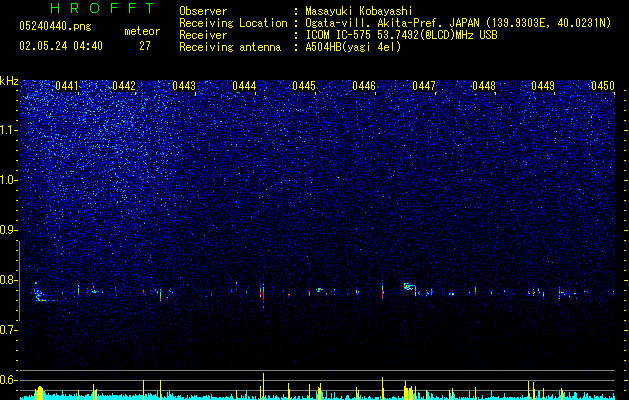The image size is (629, 400).
Task: Click the 1.0 kHz axis label
Action: pos(9,180)
